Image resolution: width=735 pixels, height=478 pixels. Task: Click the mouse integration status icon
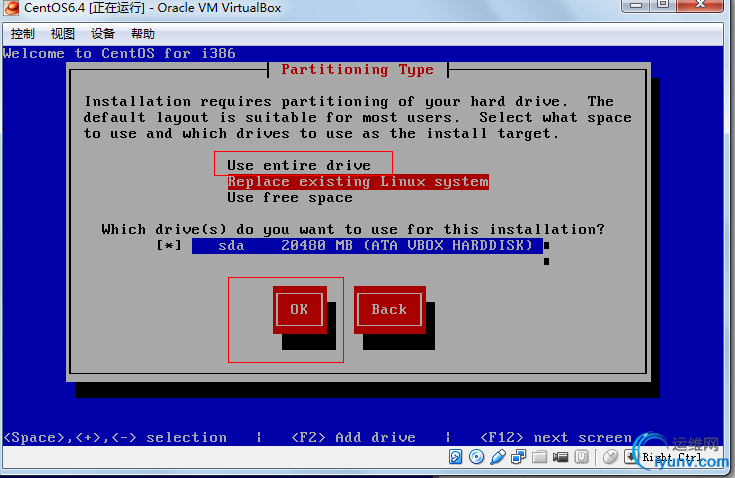pyautogui.click(x=610, y=456)
